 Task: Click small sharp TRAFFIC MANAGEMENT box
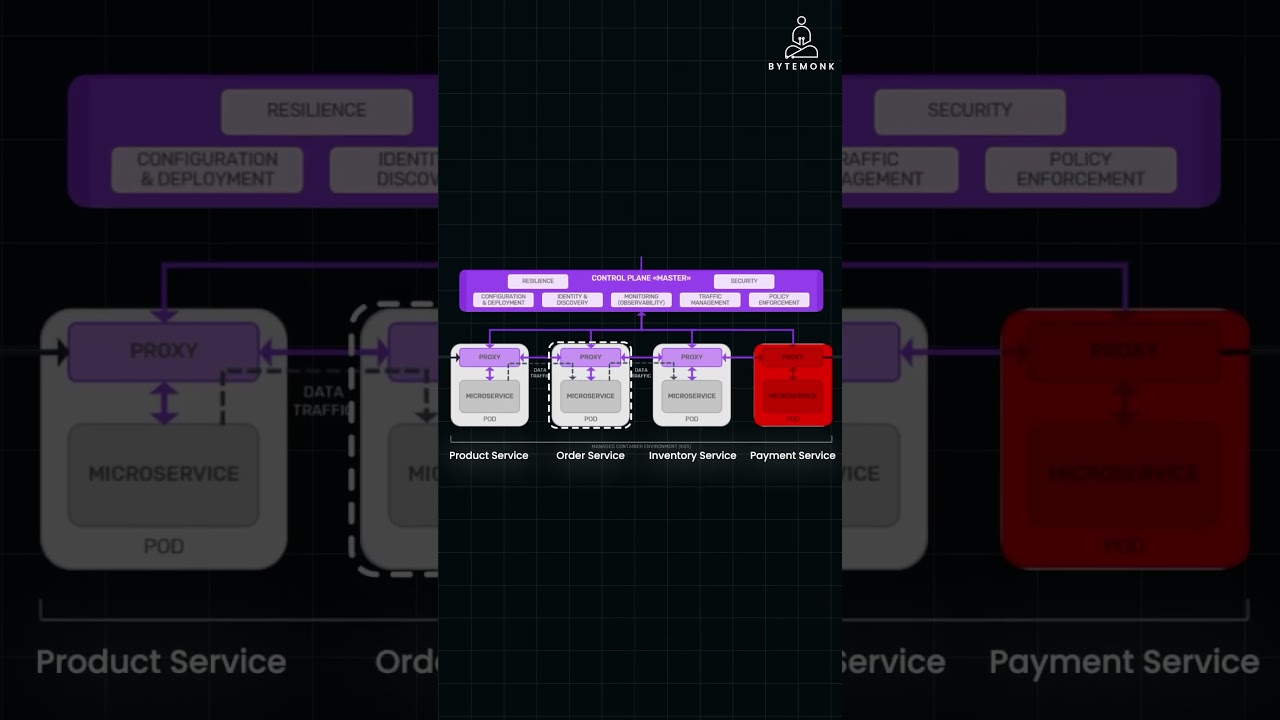pos(710,299)
